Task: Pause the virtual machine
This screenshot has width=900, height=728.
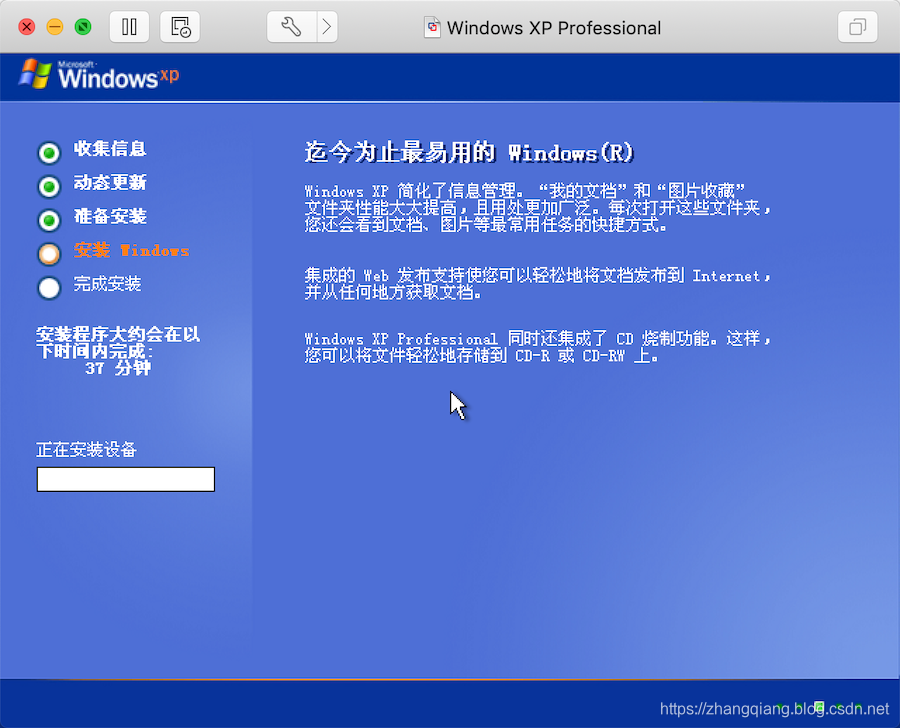Action: 129,27
